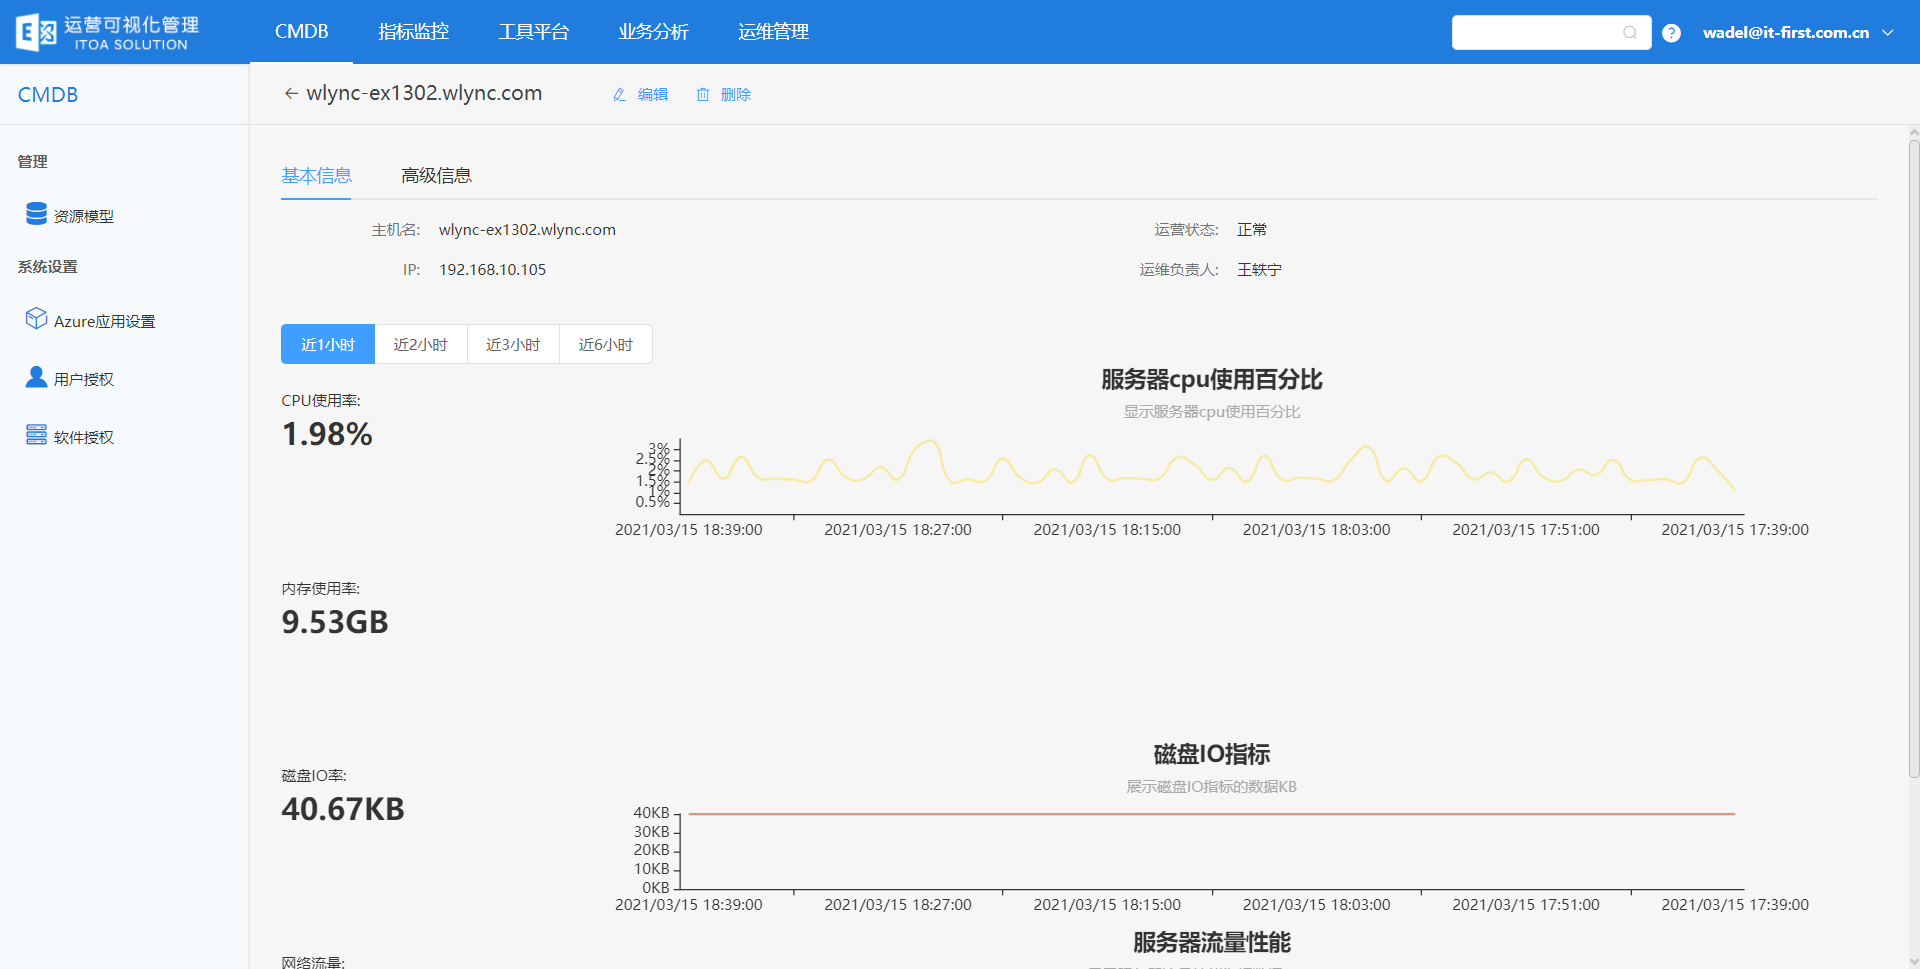Click the 40.67KB disk IO value
This screenshot has width=1920, height=969.
(343, 809)
